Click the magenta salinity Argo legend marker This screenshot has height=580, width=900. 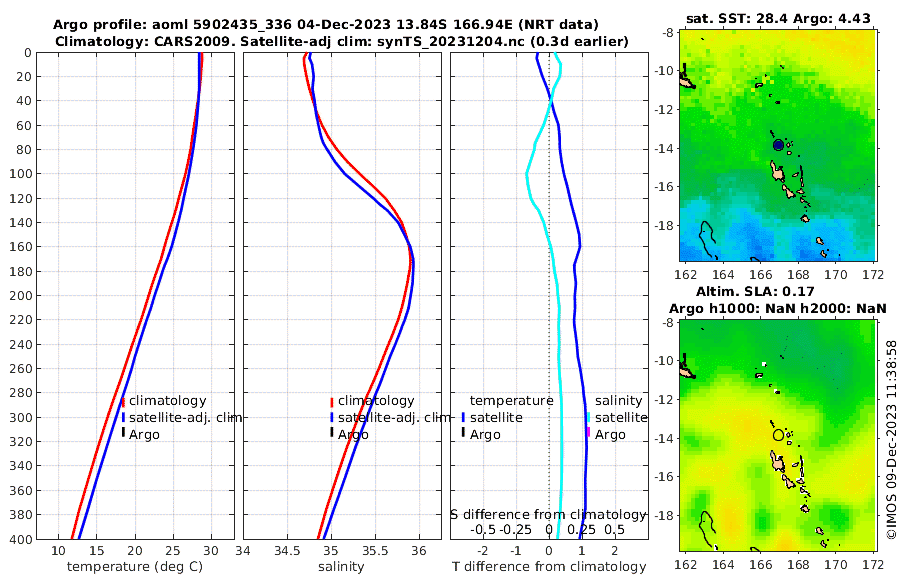click(x=588, y=432)
